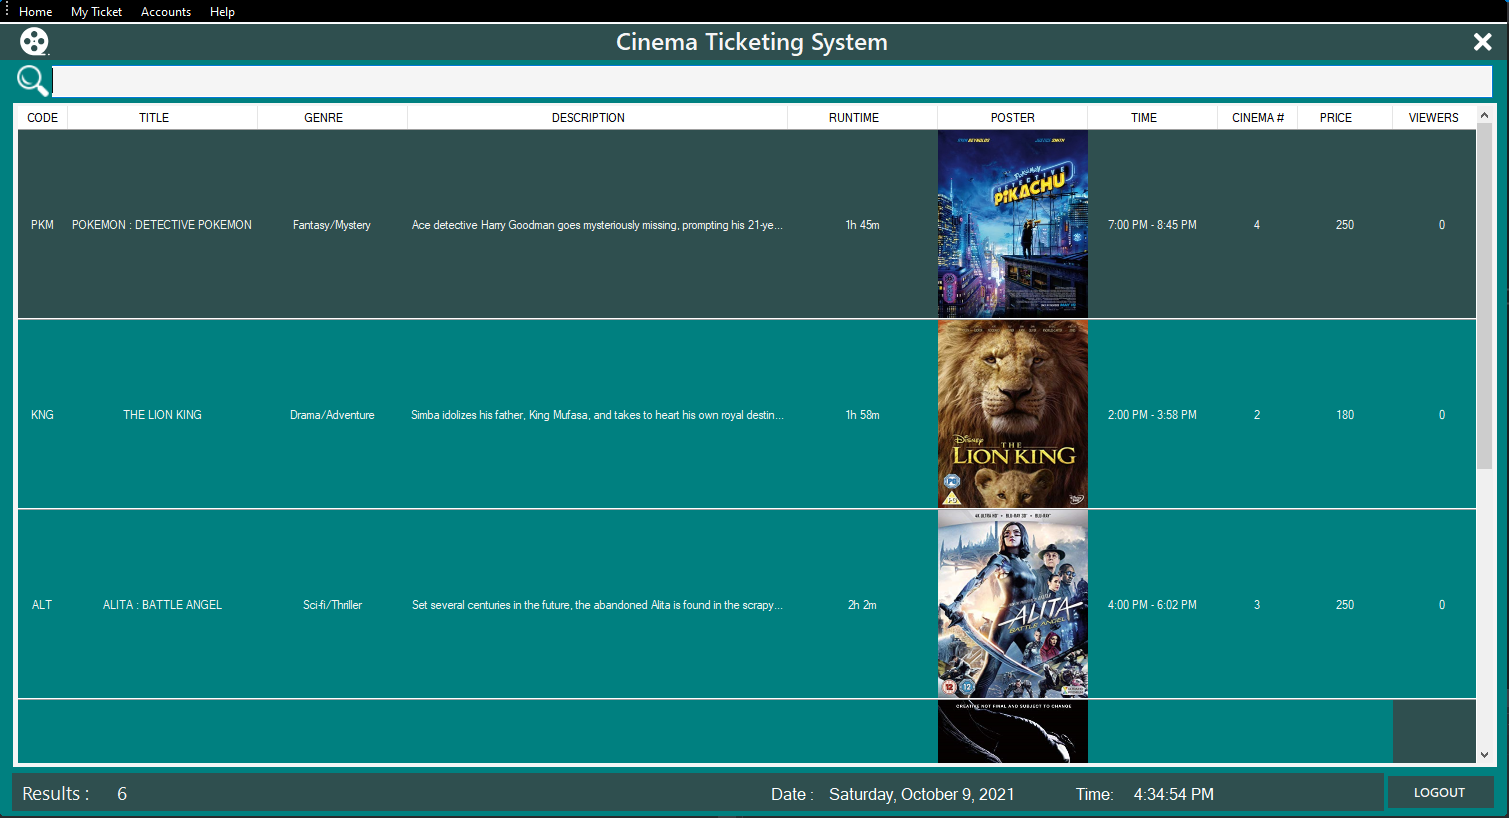Select the THE LION KING title cell
Screen dimensions: 1509x818
pyautogui.click(x=162, y=415)
